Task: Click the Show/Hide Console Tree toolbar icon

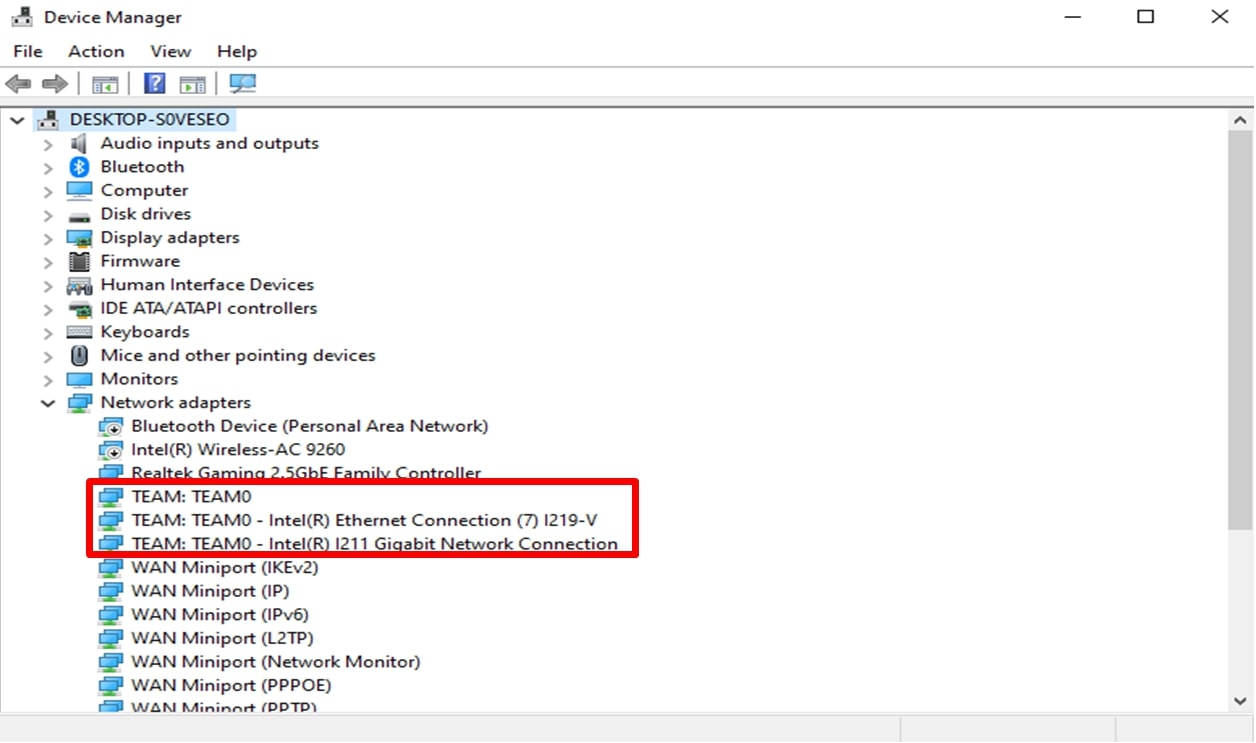Action: pos(105,84)
